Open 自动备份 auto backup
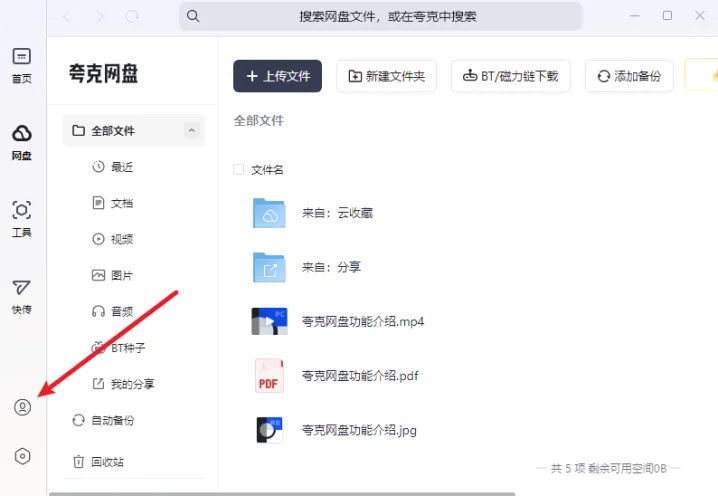This screenshot has height=496, width=718. (103, 420)
